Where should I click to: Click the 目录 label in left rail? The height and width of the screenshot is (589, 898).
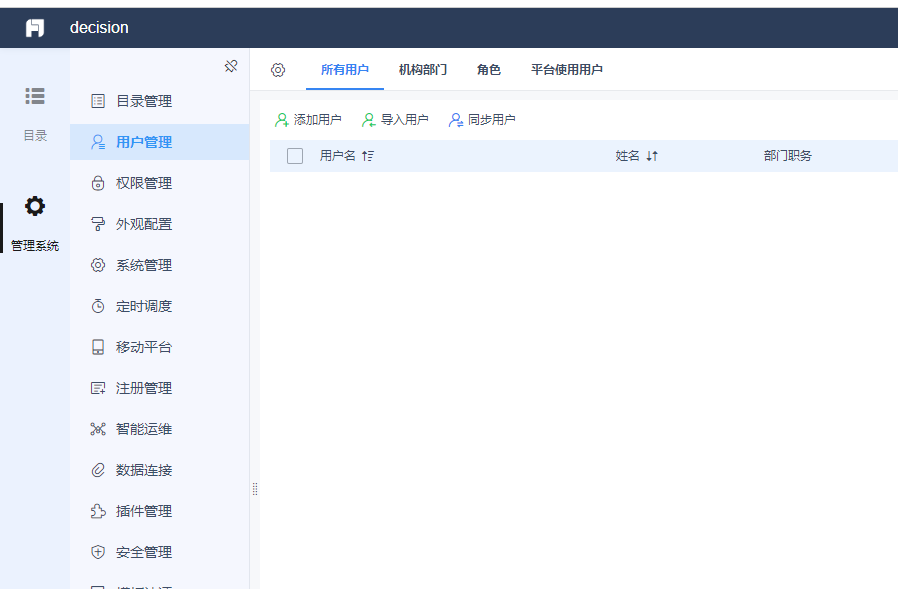click(35, 136)
